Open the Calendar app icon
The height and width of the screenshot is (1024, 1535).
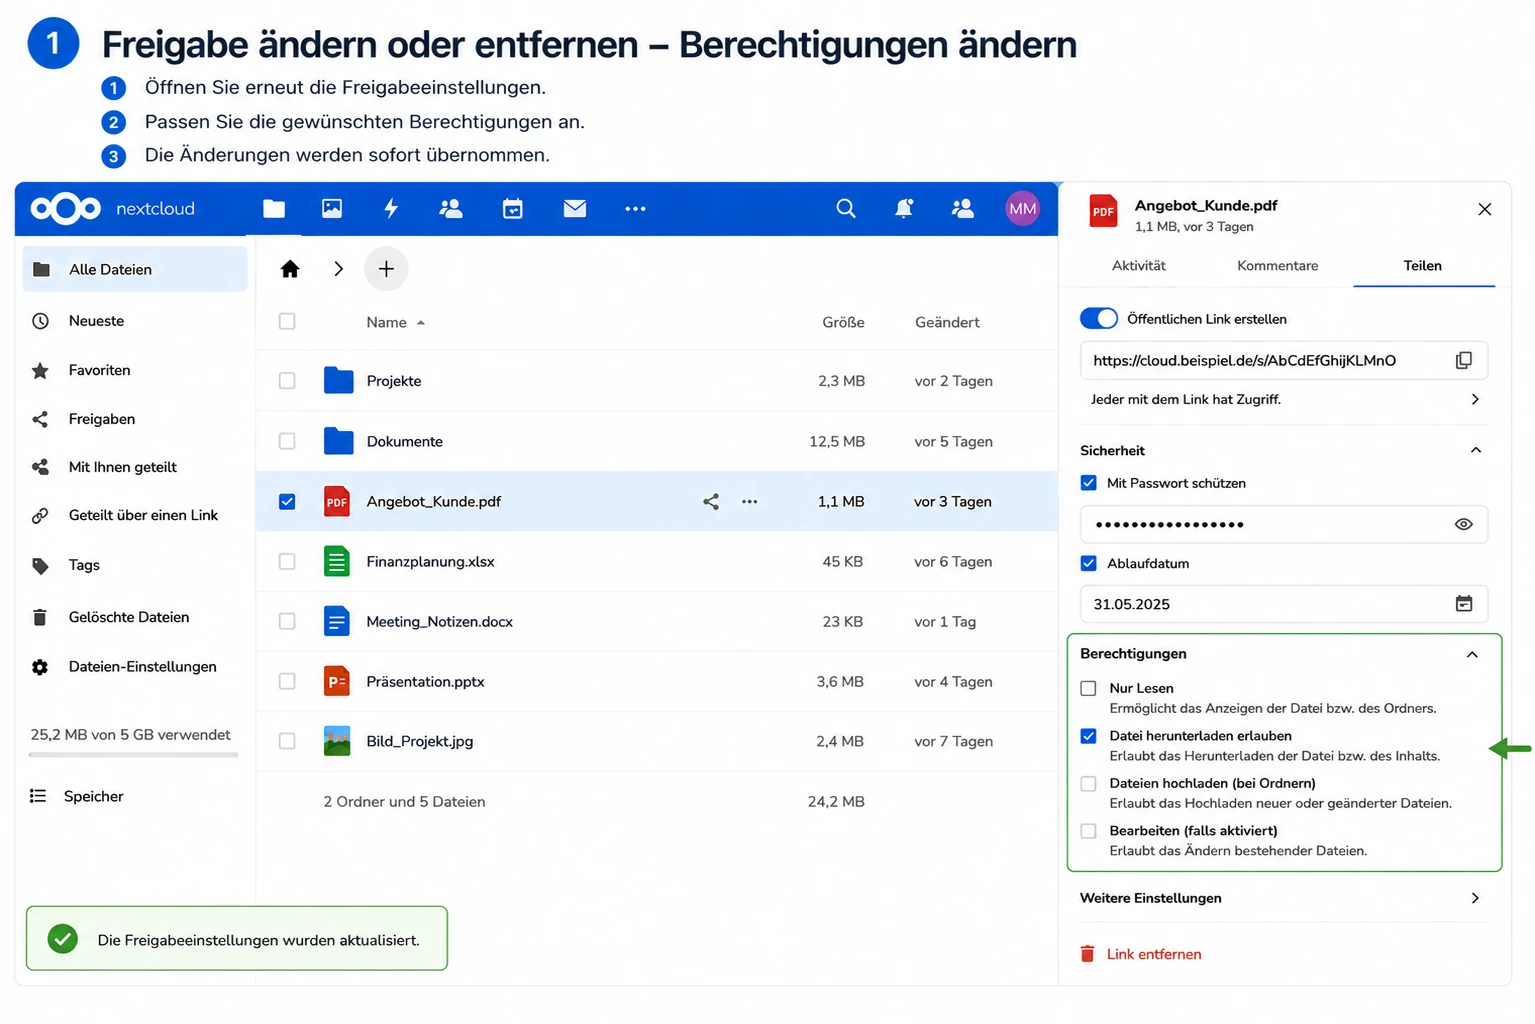tap(513, 208)
